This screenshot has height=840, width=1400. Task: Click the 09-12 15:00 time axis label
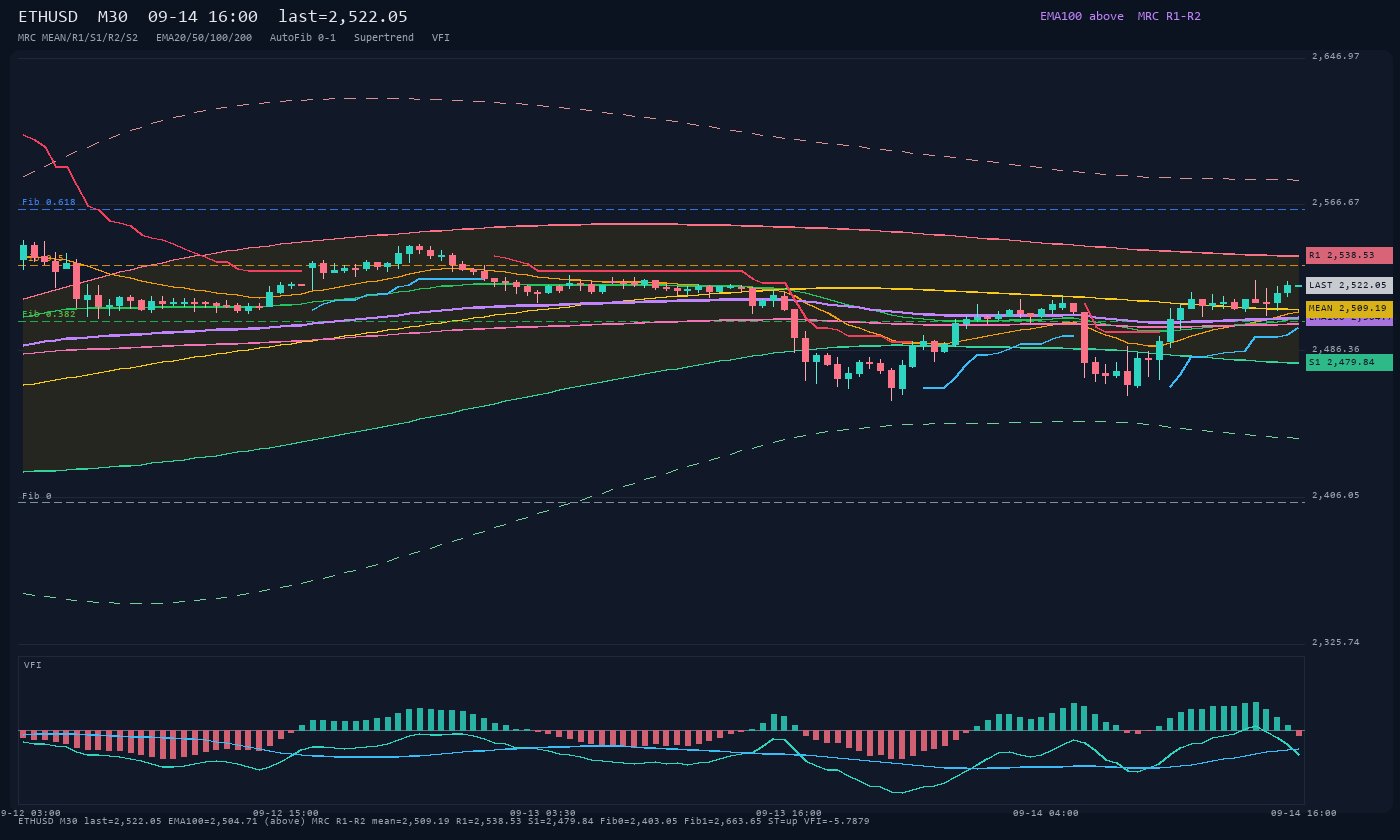(x=286, y=813)
